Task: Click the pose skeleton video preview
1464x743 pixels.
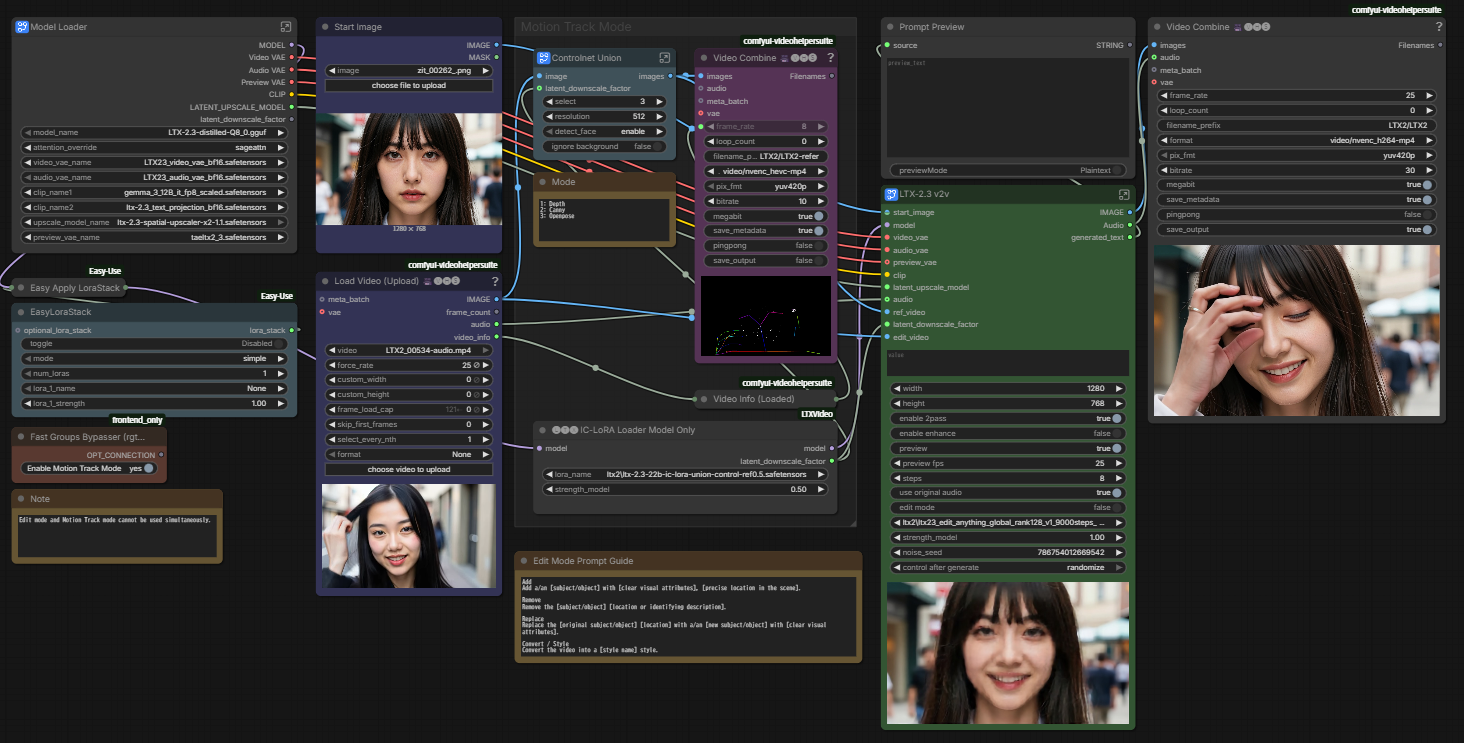Action: point(766,316)
